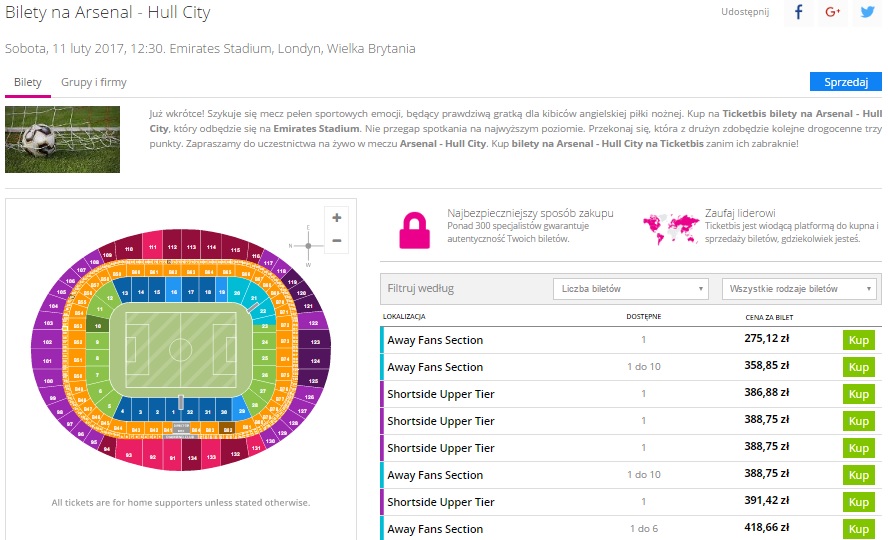This screenshot has width=888, height=540.
Task: Share the event on Twitter
Action: pos(867,12)
